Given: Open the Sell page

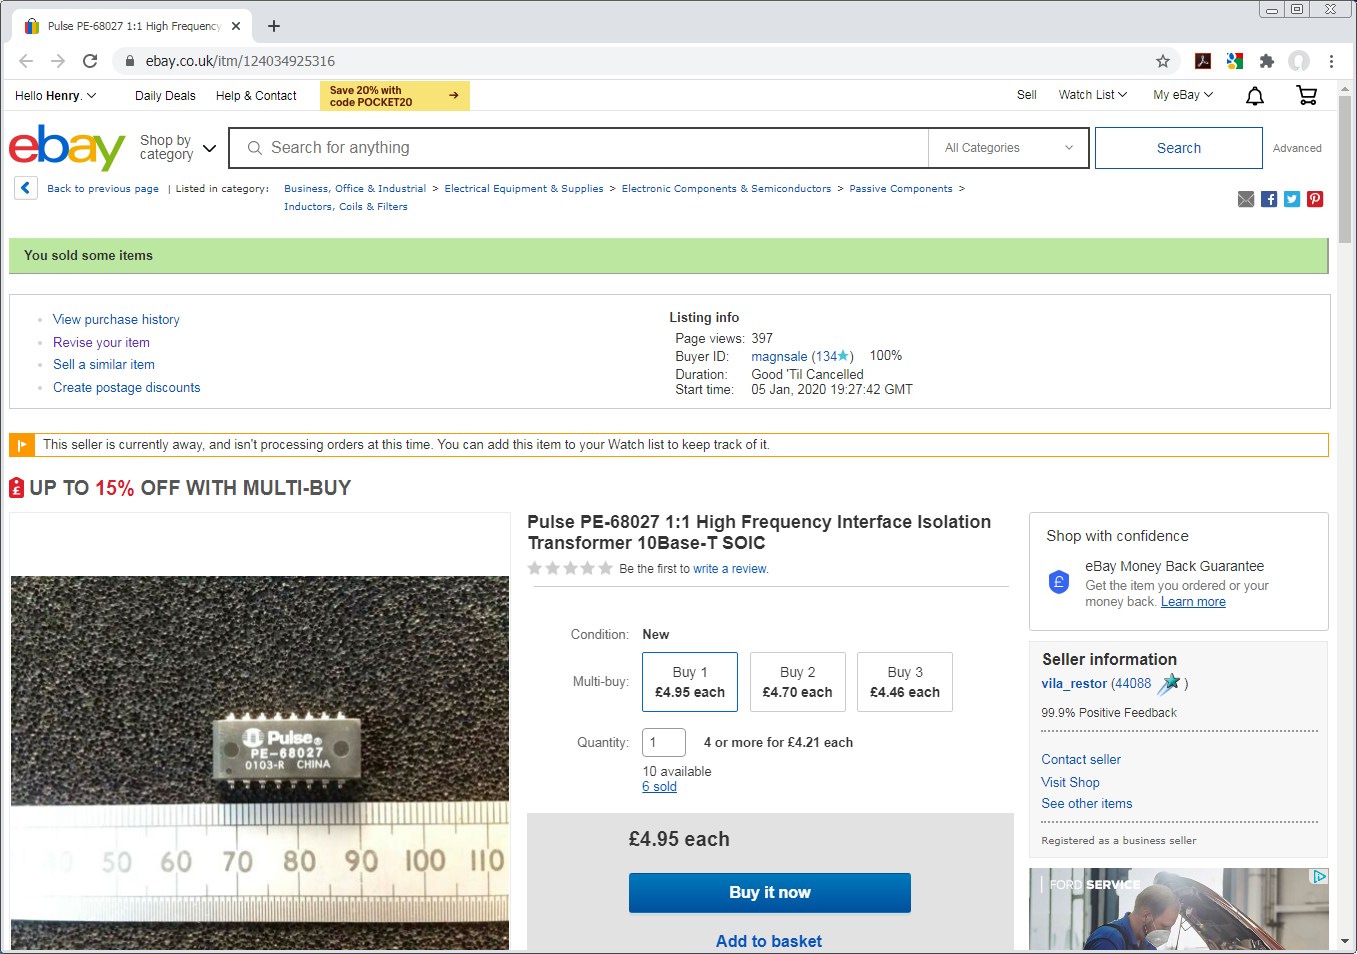Looking at the screenshot, I should 1026,95.
